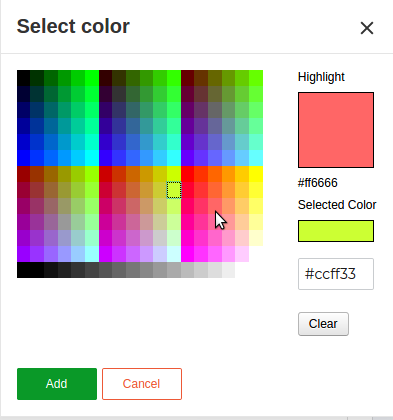
Task: Click the Selected Color preview bar
Action: 336,231
